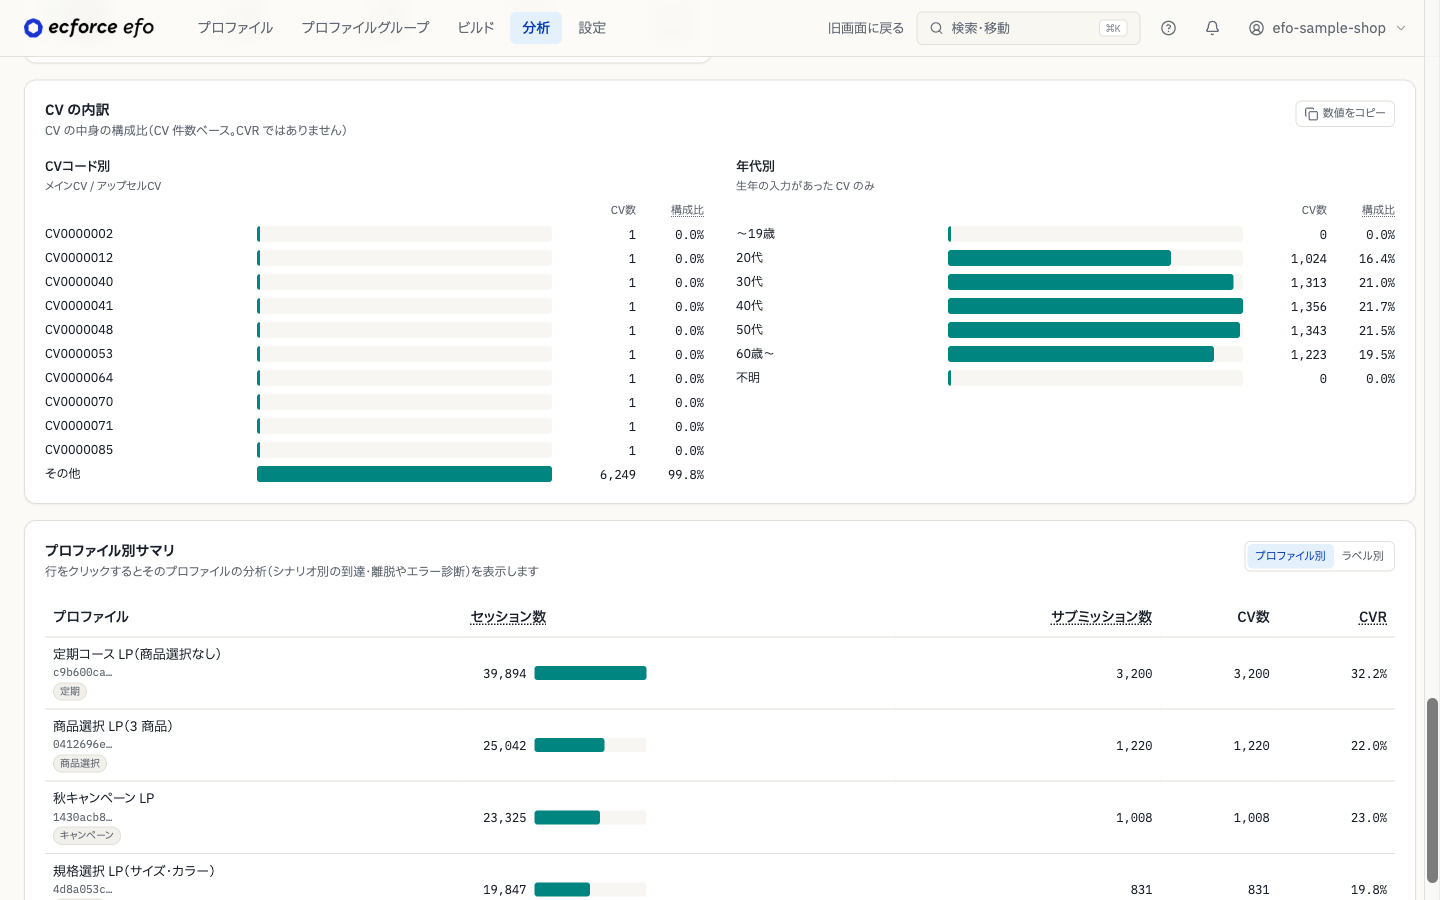Focus the 検索・移動 search field

pyautogui.click(x=1028, y=28)
